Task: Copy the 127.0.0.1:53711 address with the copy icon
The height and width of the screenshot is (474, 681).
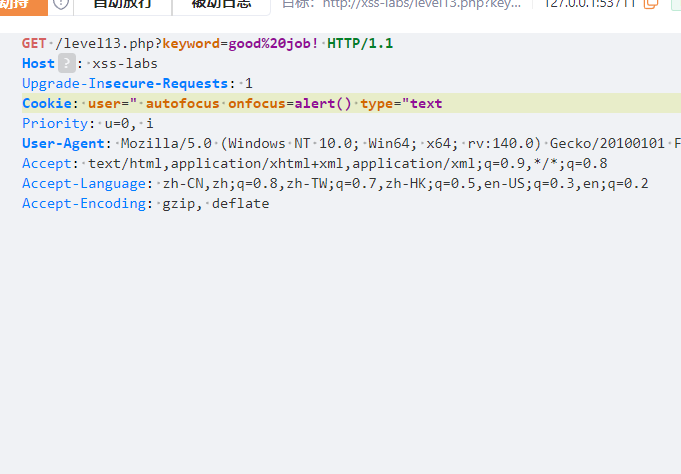Action: [651, 4]
